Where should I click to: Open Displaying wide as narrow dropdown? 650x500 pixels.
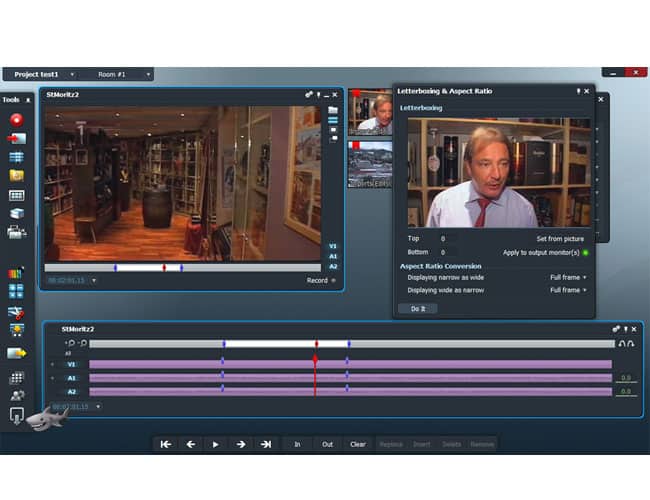569,290
